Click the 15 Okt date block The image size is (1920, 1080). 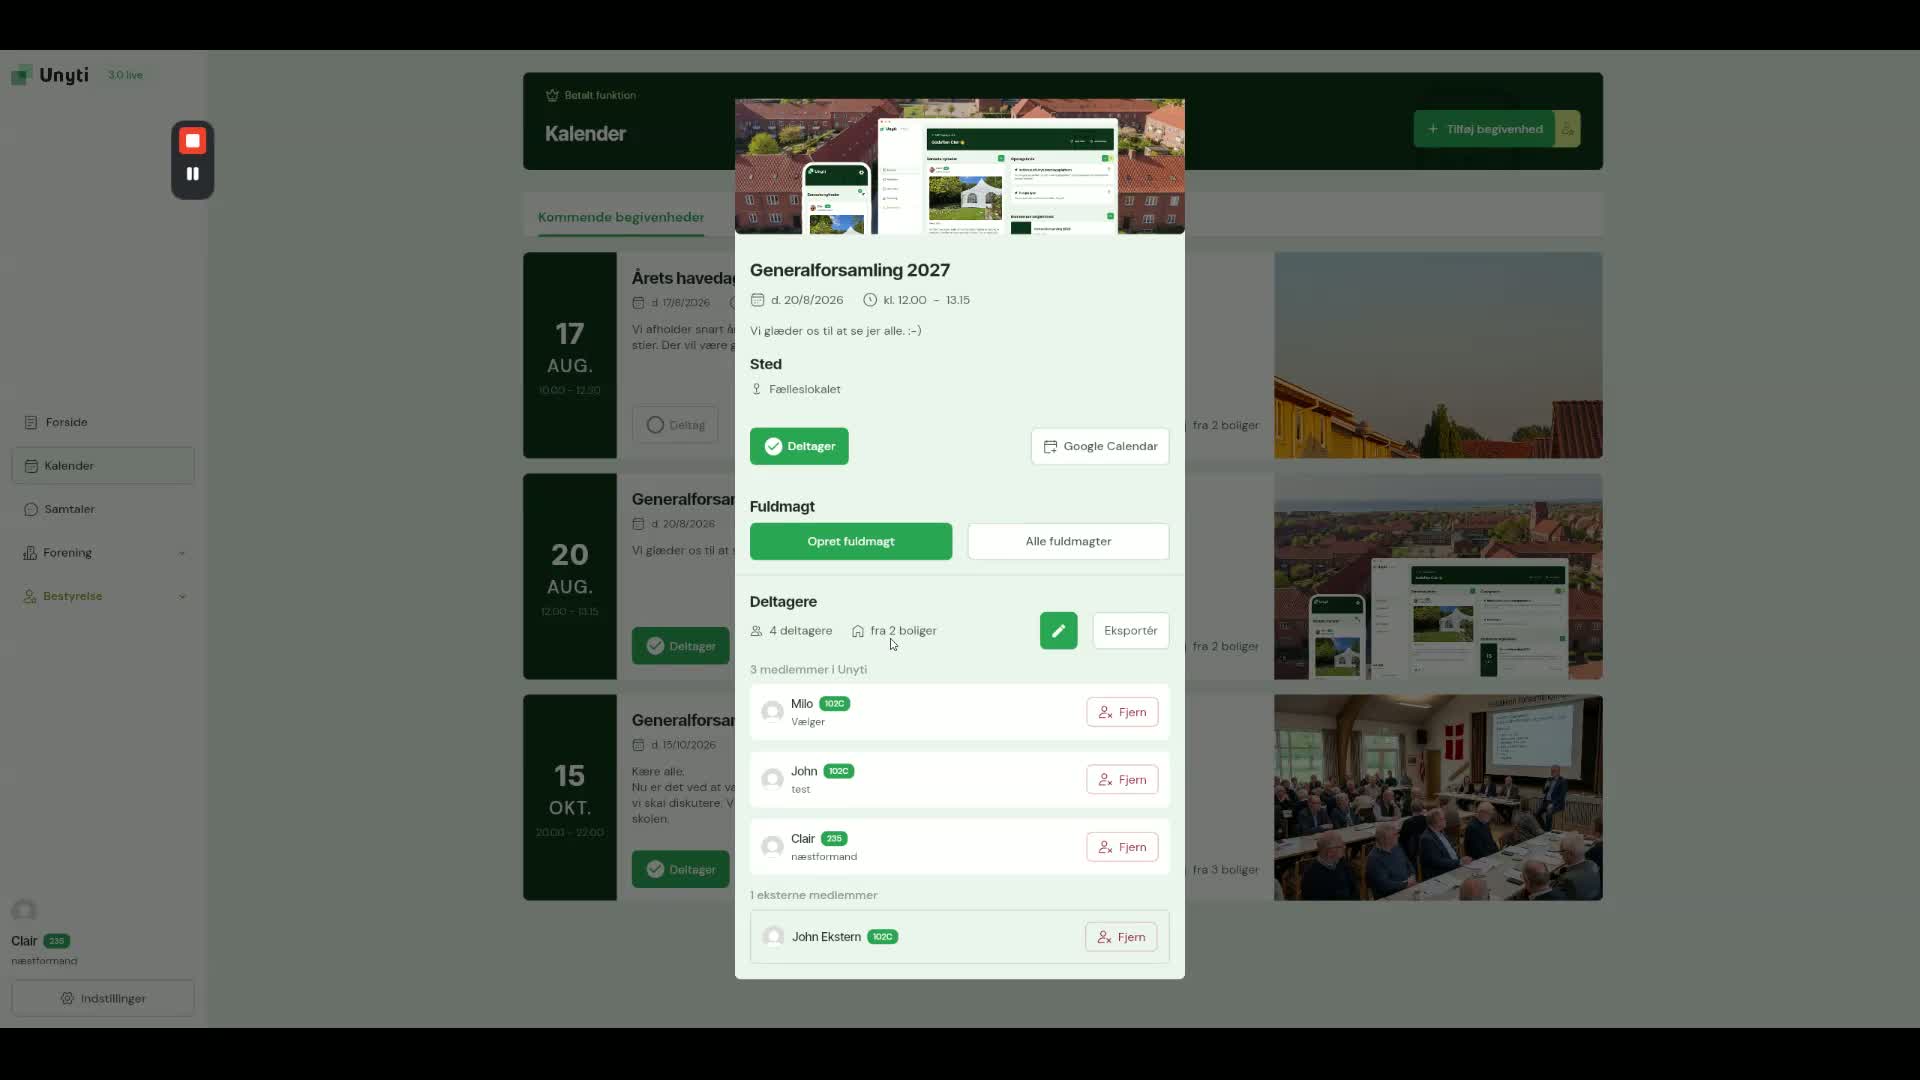point(570,798)
